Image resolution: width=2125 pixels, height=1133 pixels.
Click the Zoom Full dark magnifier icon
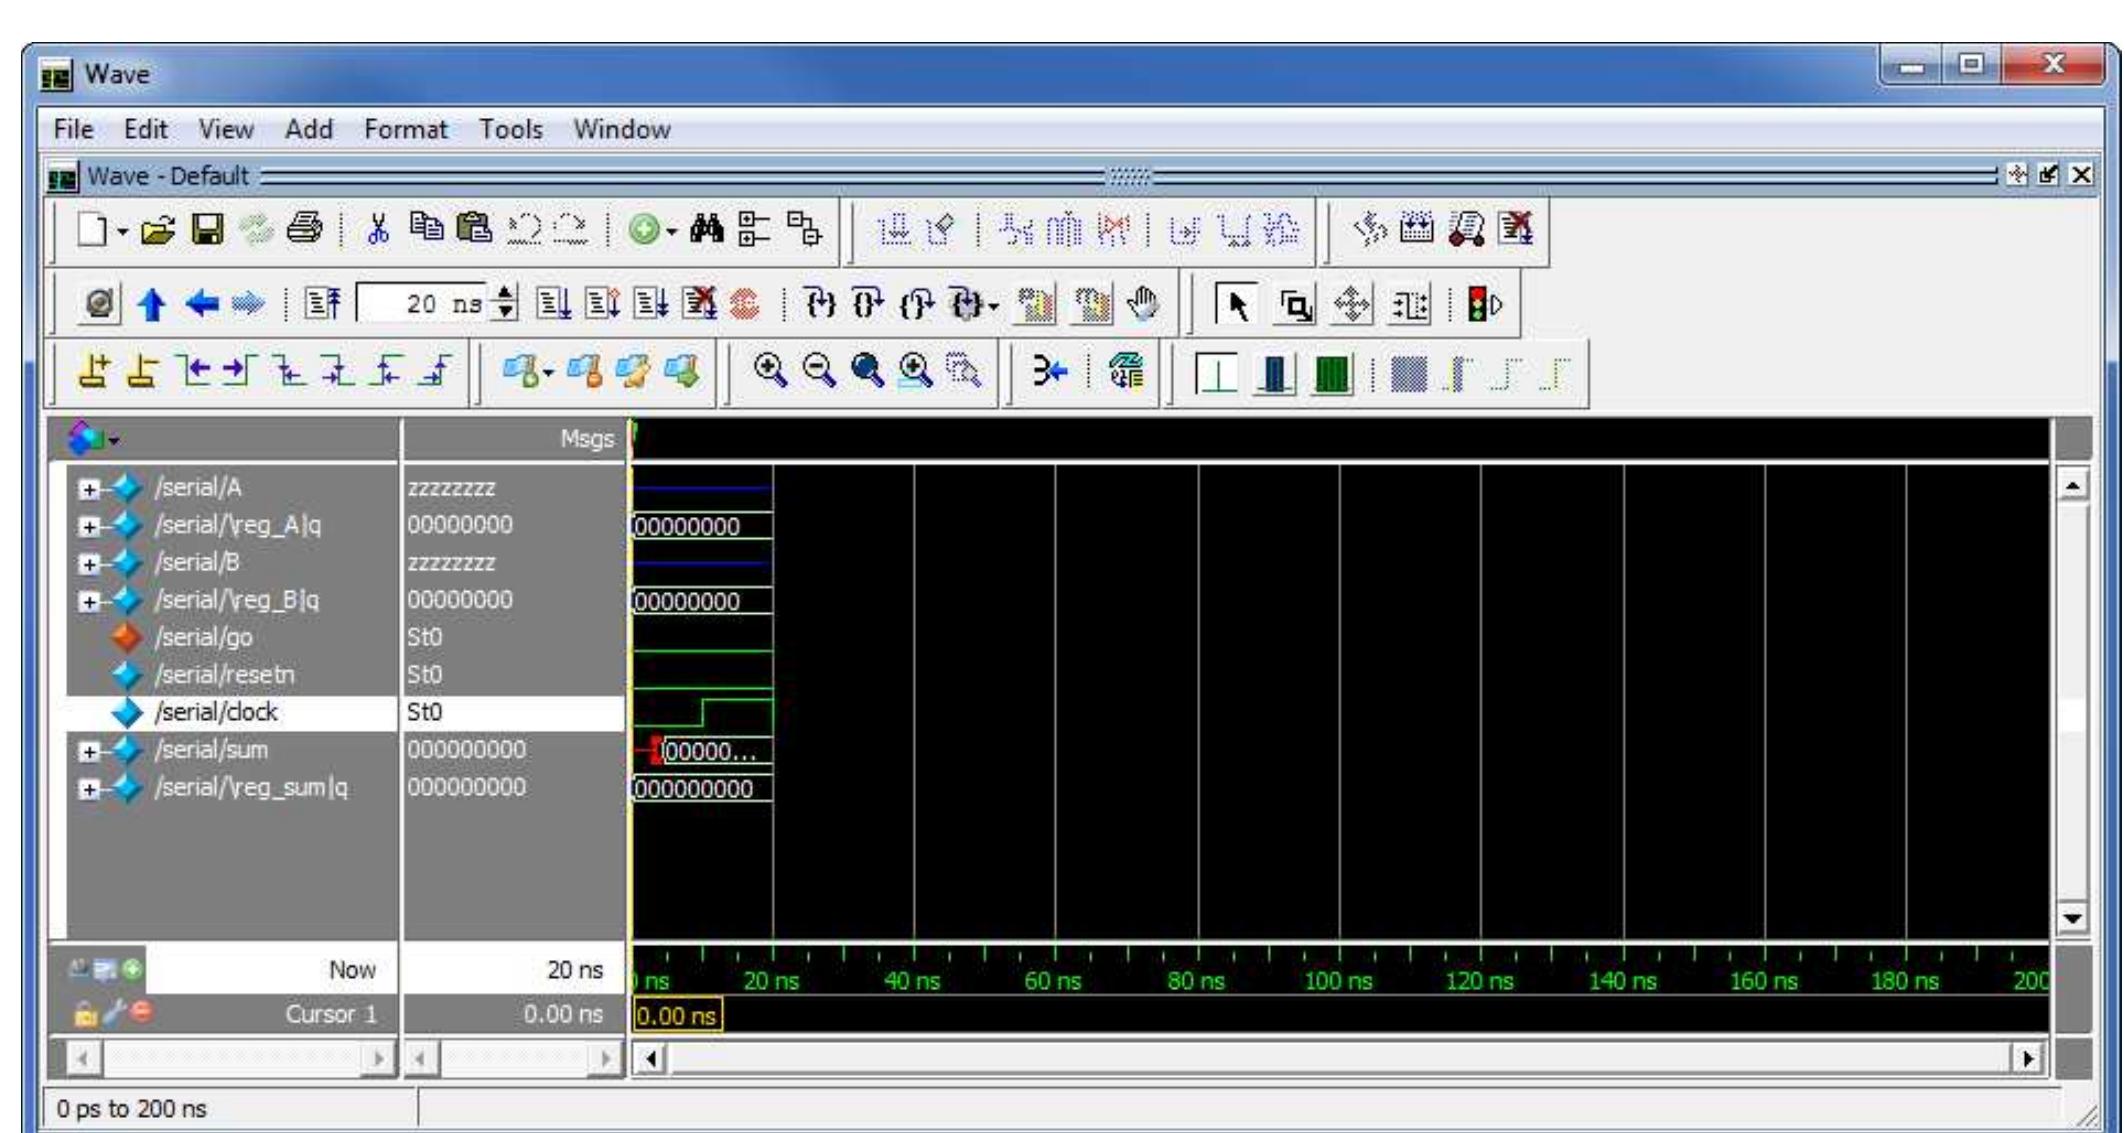coord(867,371)
